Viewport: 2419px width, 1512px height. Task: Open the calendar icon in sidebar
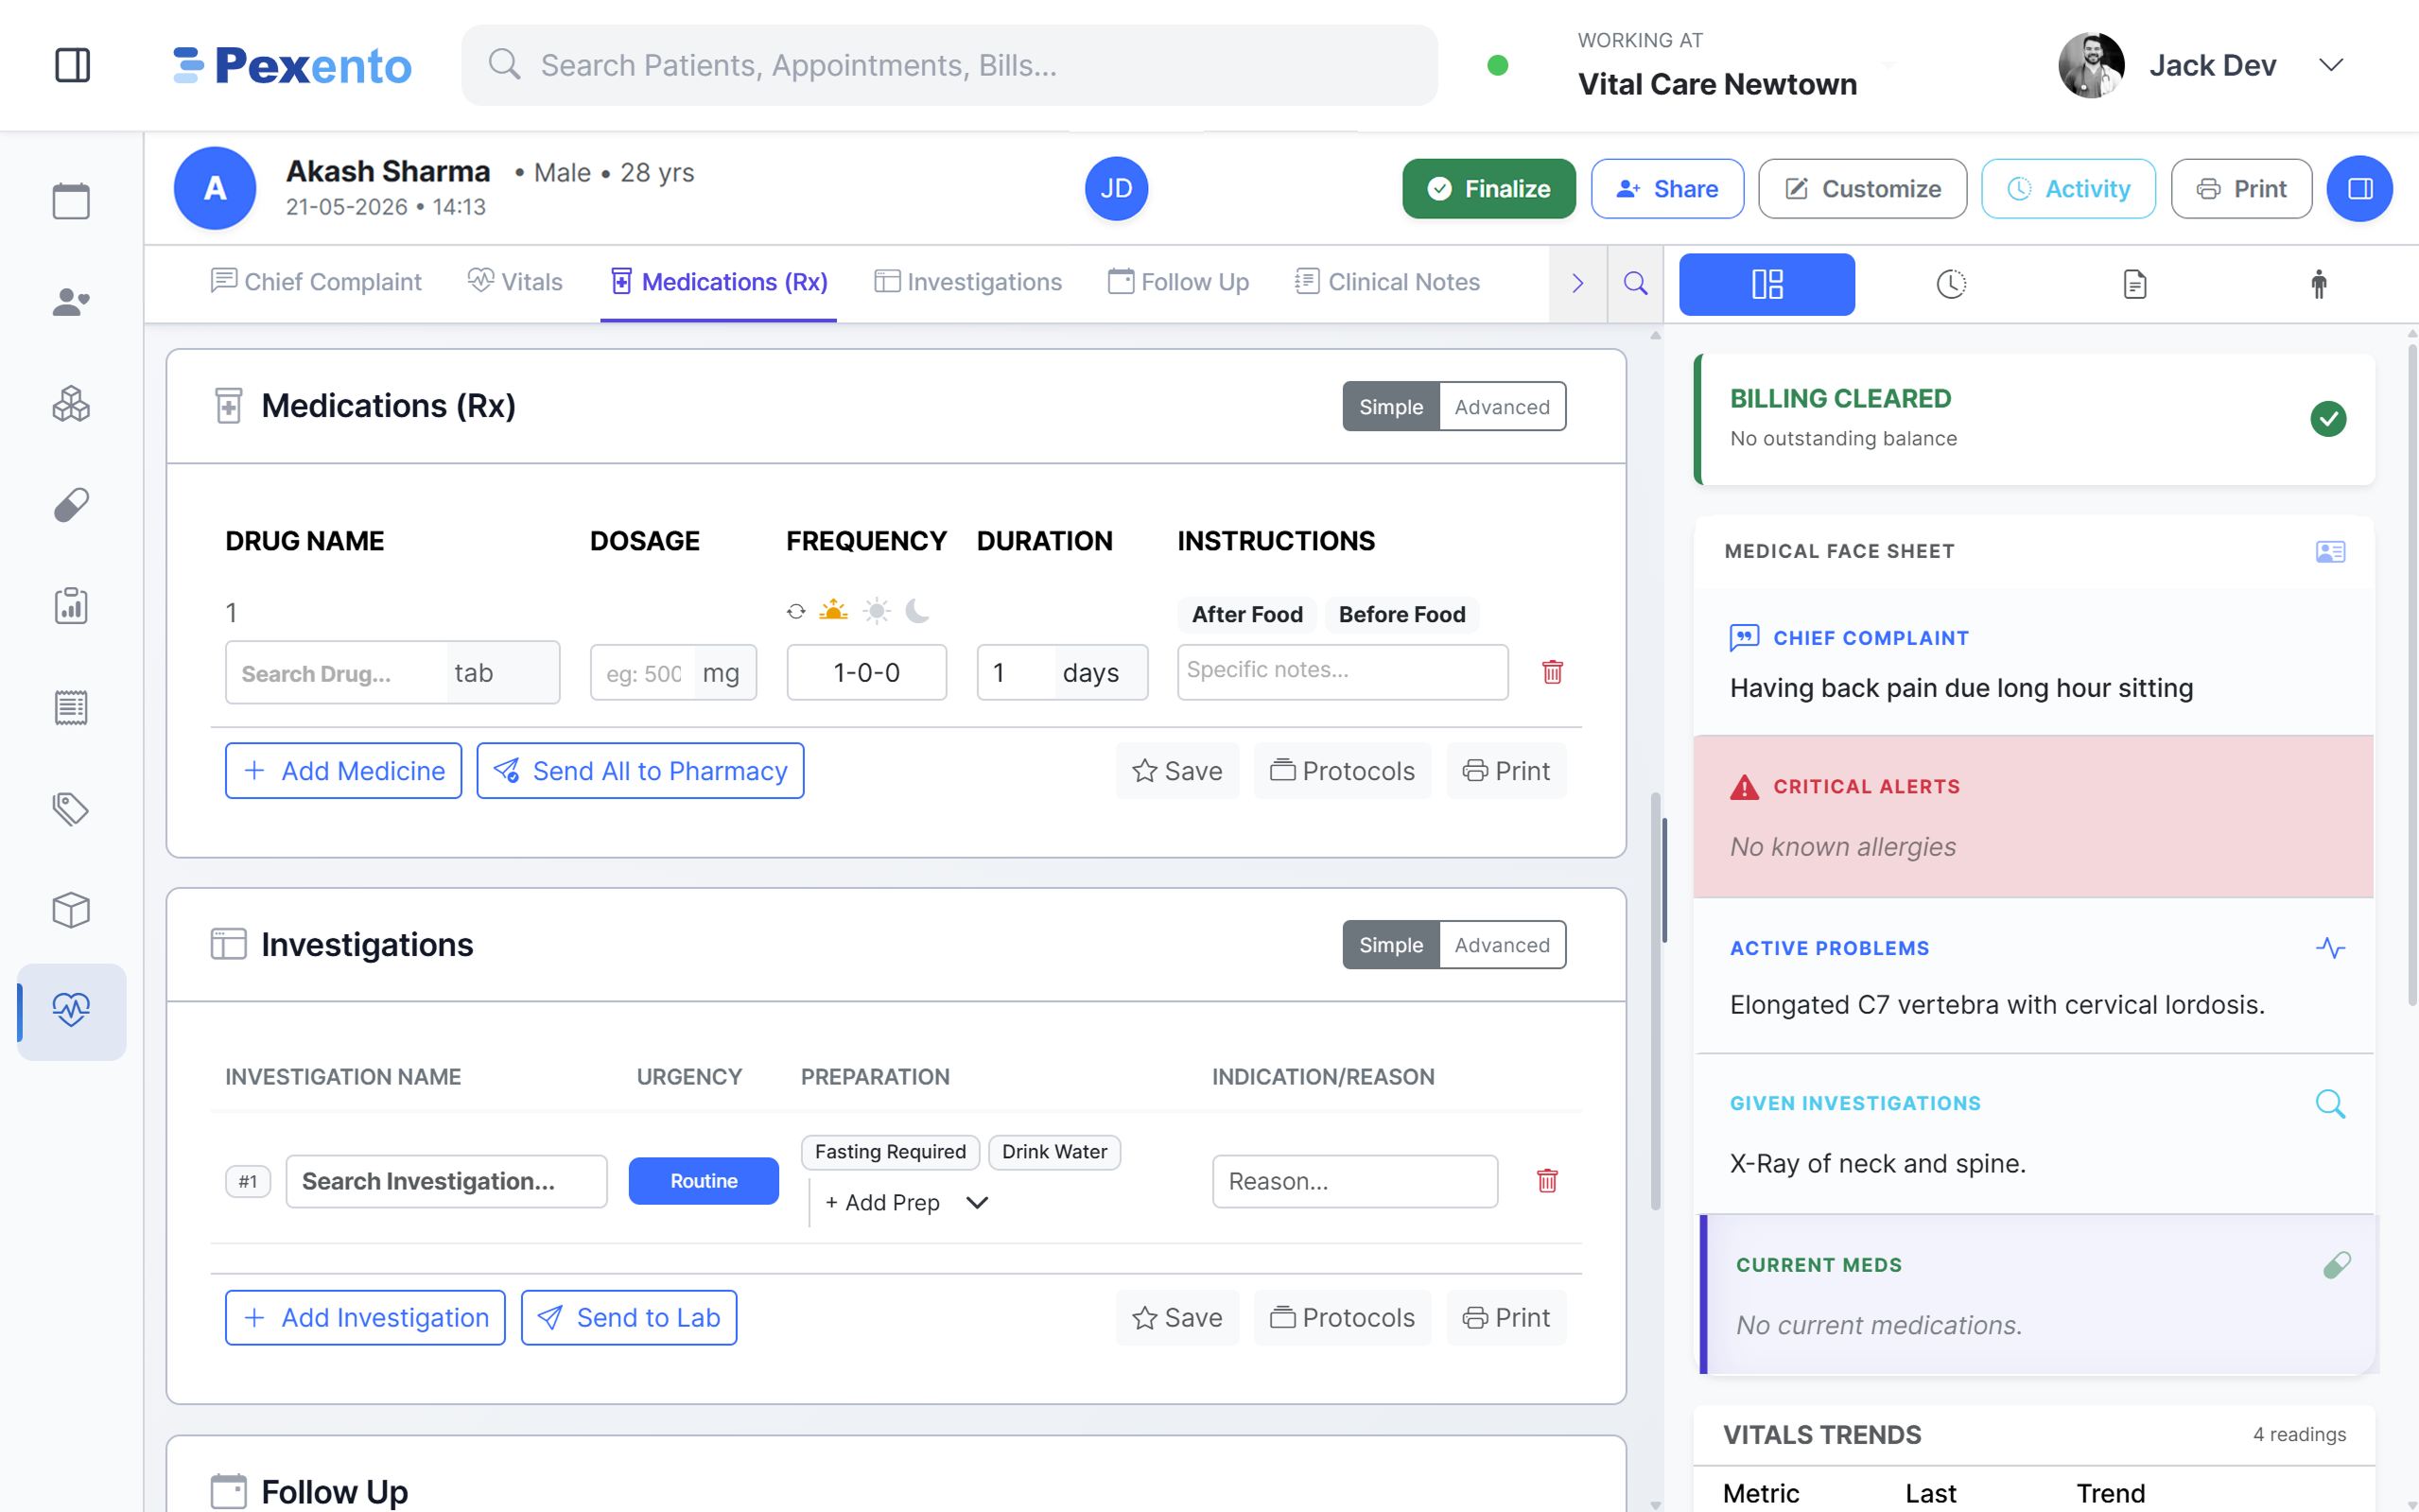pos(71,201)
